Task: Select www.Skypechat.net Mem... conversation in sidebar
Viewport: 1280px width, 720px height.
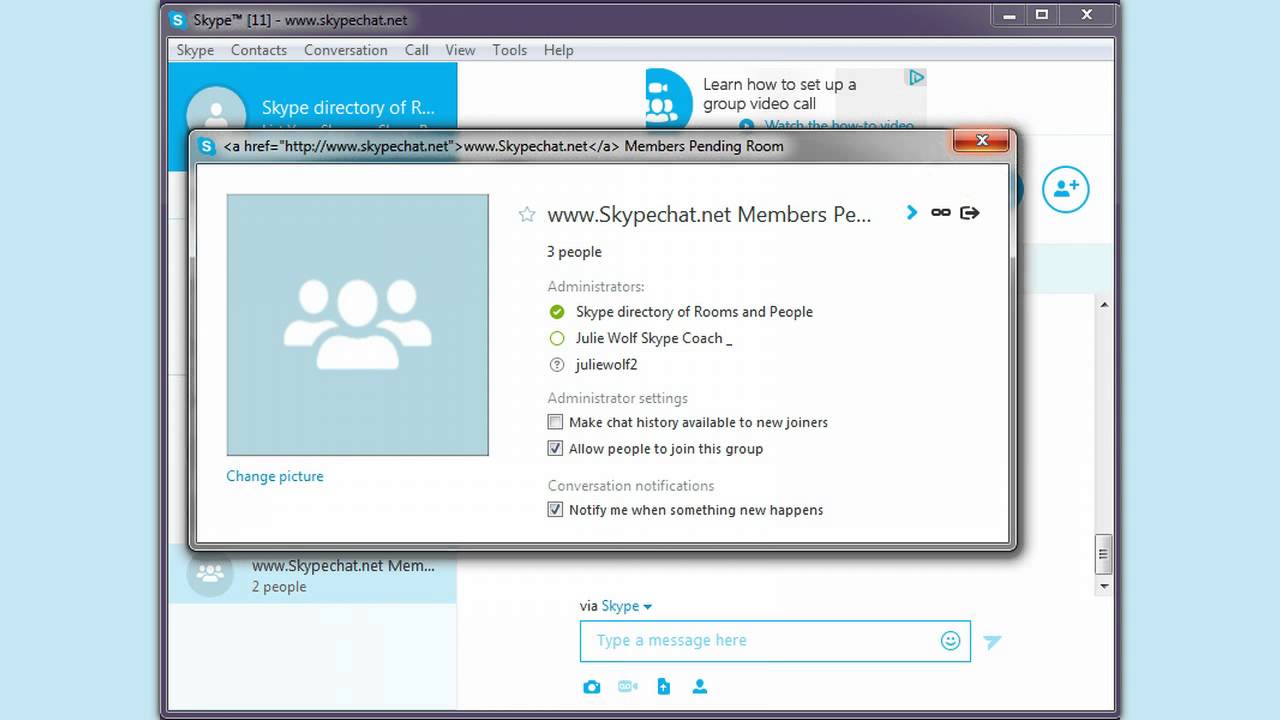Action: click(x=312, y=575)
